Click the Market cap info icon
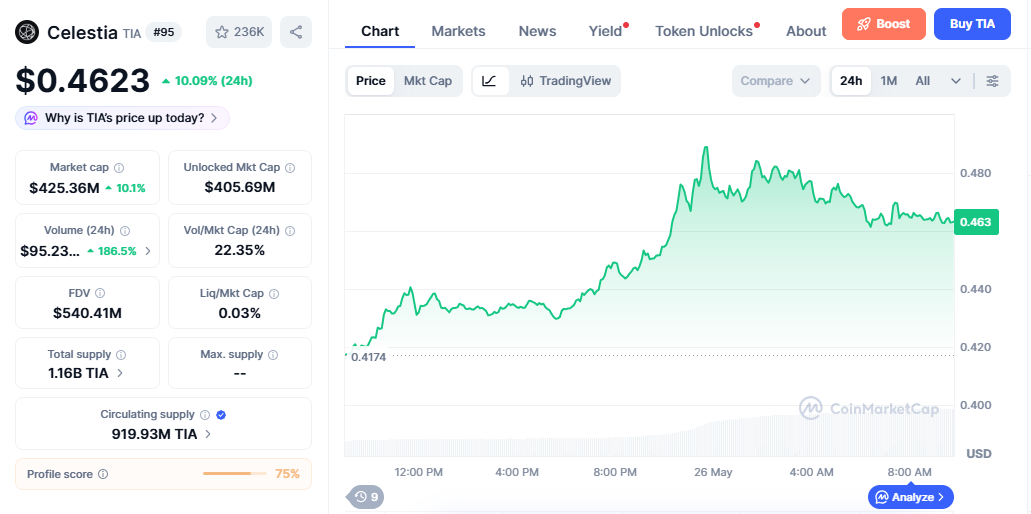Image resolution: width=1031 pixels, height=514 pixels. point(120,168)
